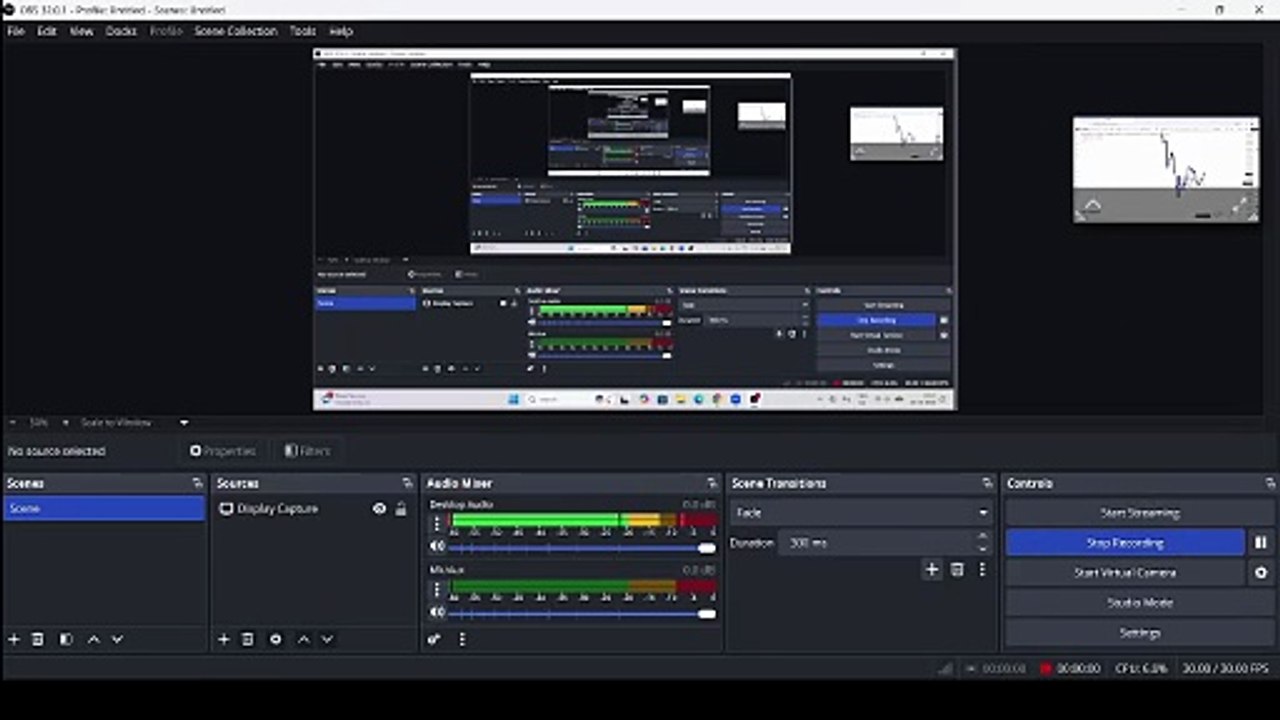Remove the scene transition with trash icon

tap(957, 569)
